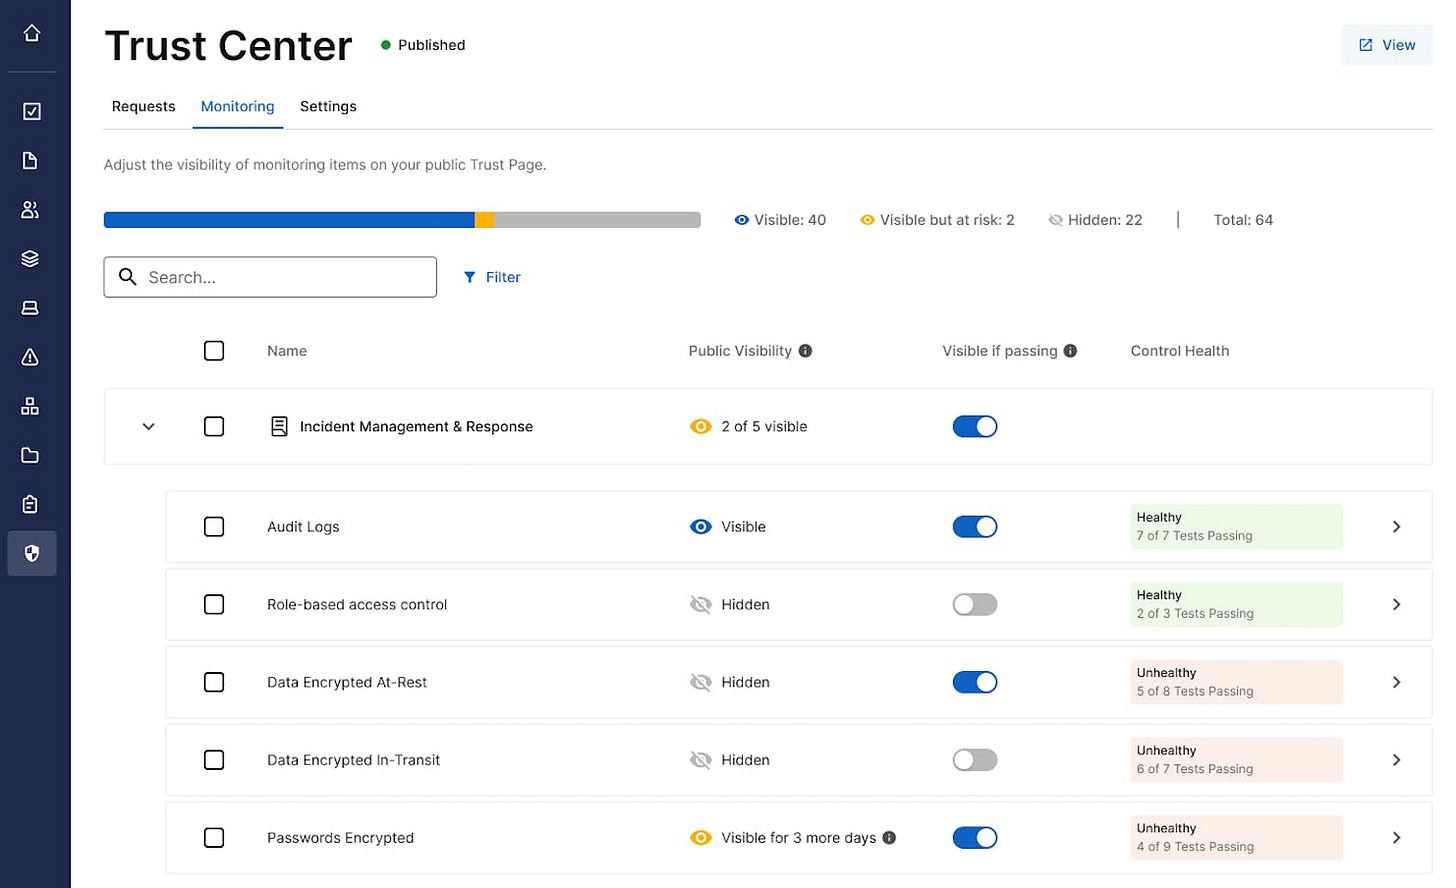Viewport: 1456px width, 888px height.
Task: Click the Audit Logs health status badge
Action: (x=1236, y=527)
